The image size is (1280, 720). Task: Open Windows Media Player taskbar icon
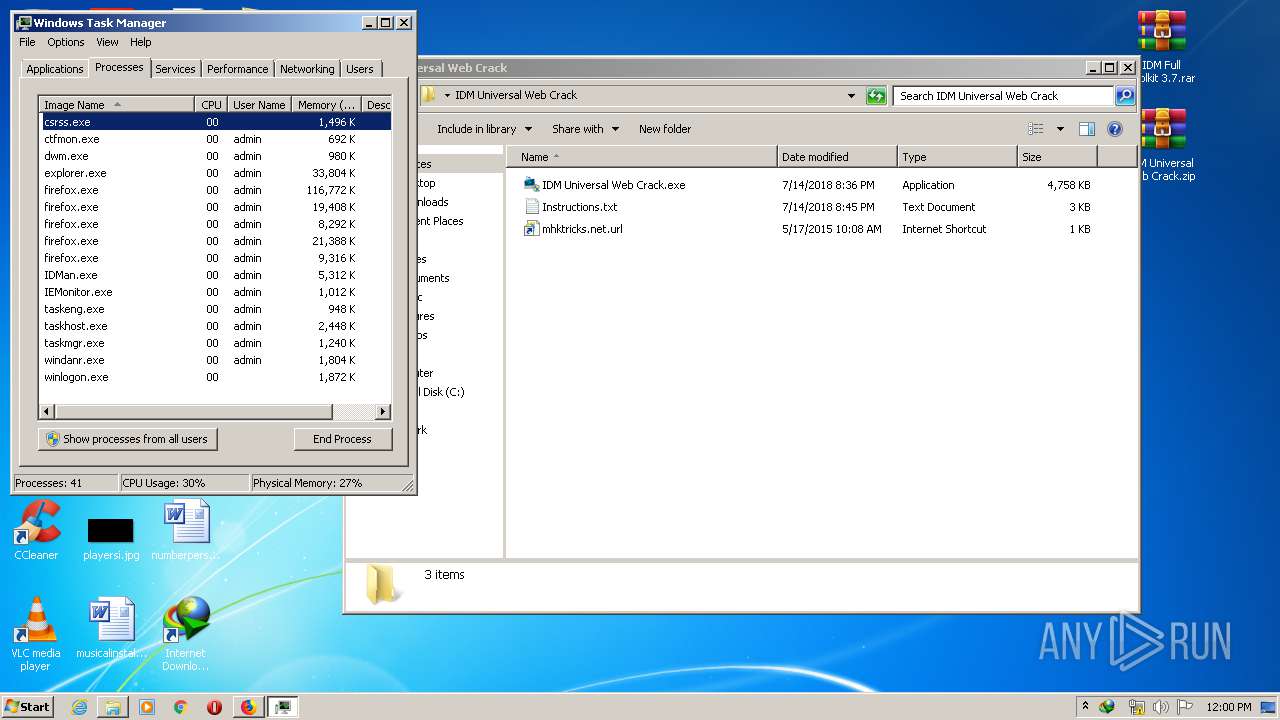click(147, 707)
